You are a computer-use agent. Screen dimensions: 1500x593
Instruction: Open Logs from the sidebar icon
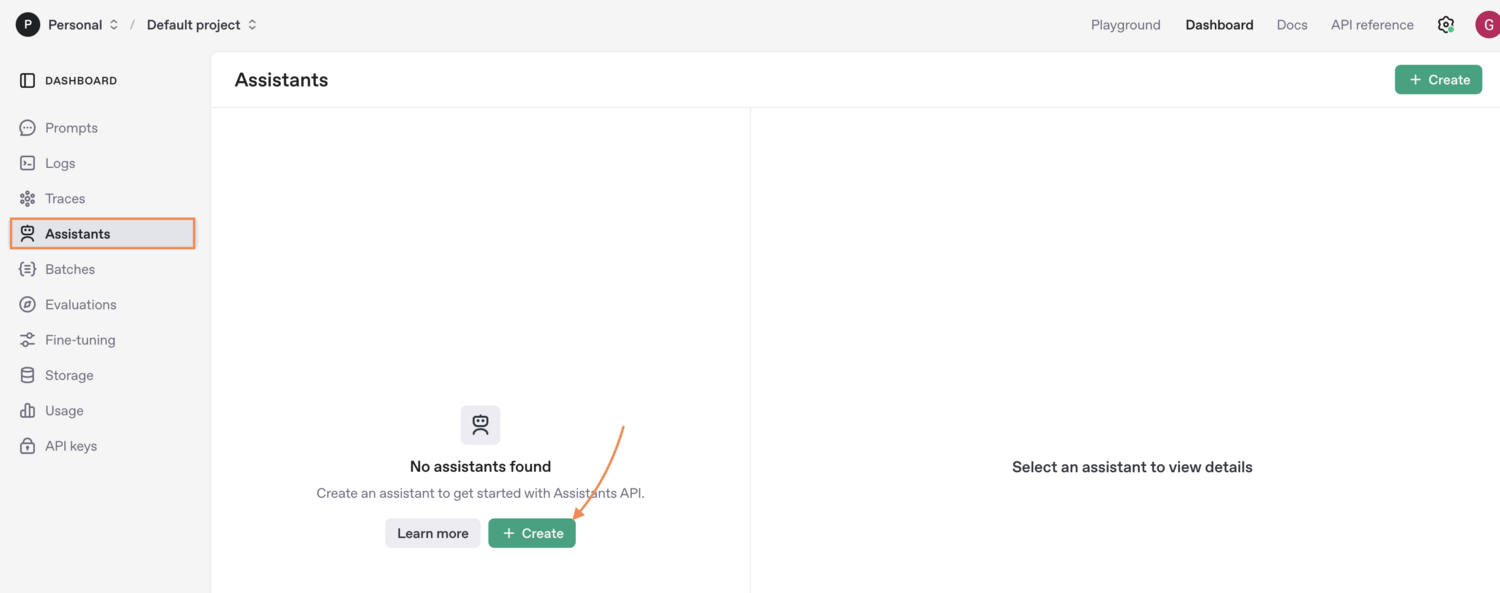pyautogui.click(x=28, y=162)
